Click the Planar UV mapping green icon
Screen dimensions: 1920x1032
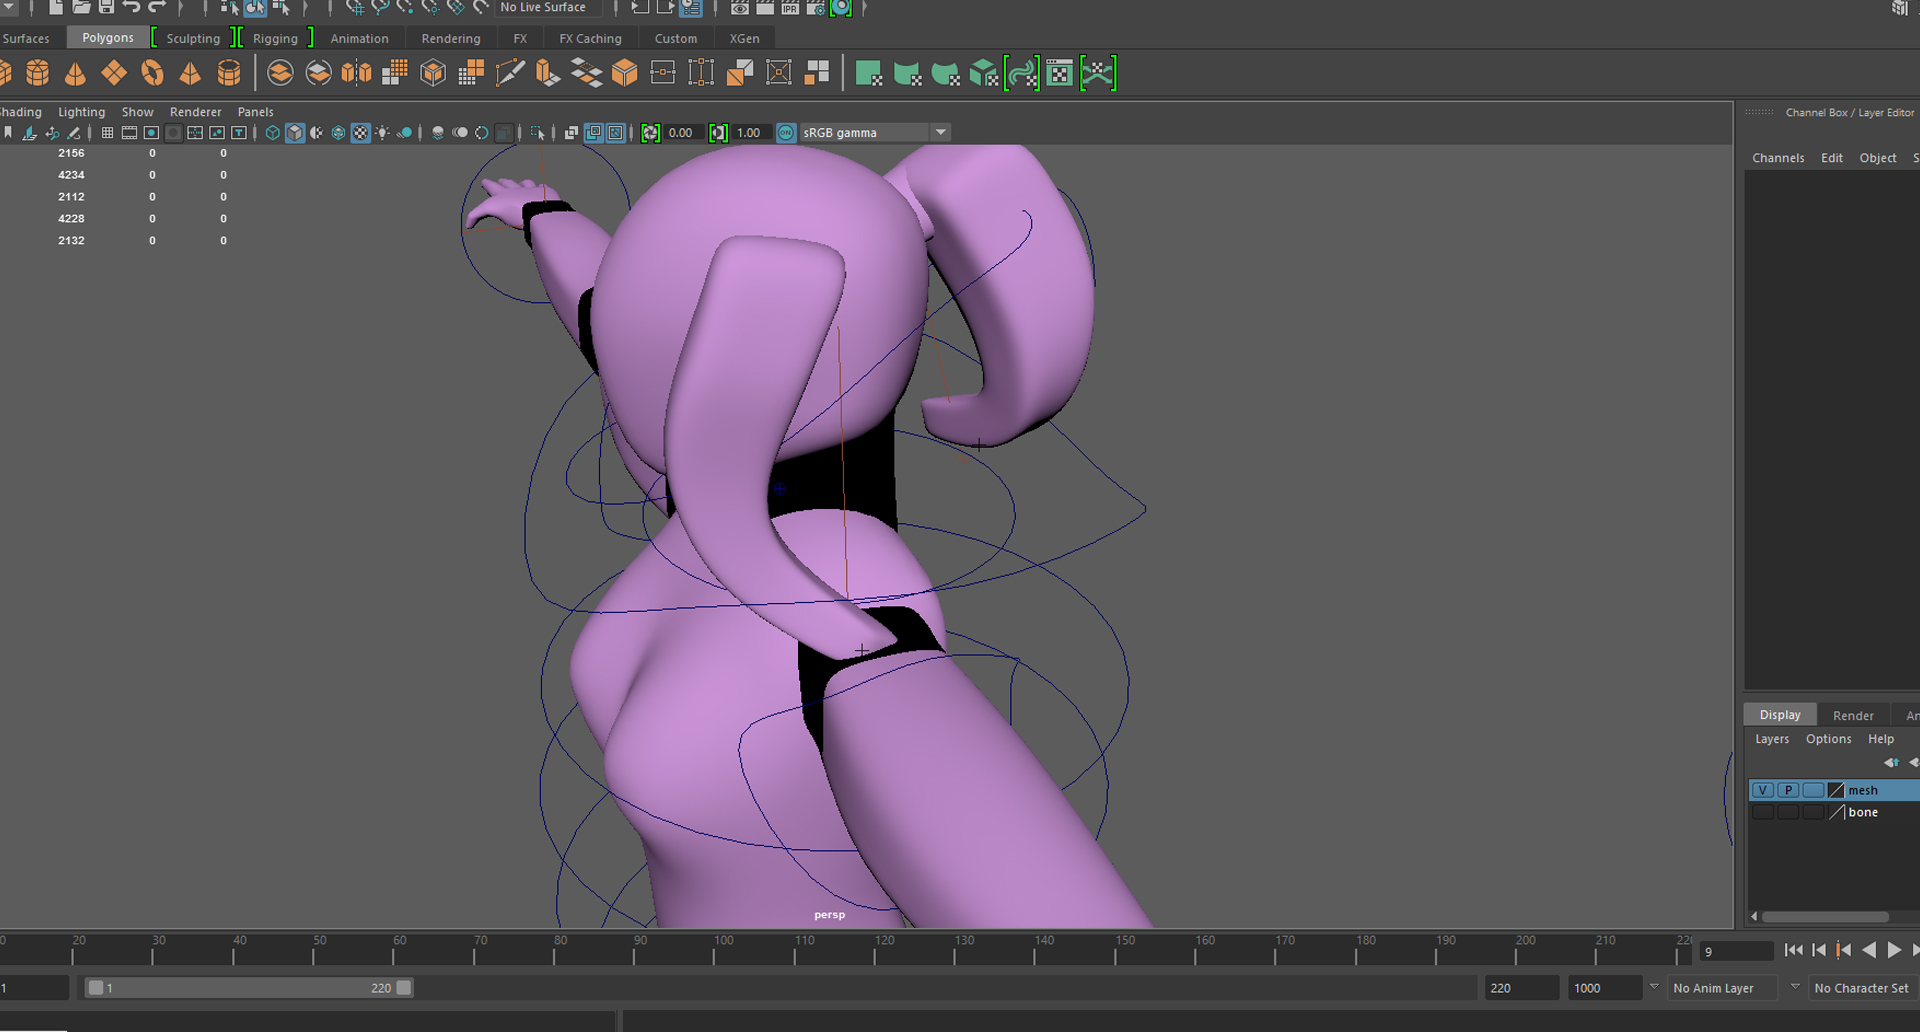pos(869,73)
